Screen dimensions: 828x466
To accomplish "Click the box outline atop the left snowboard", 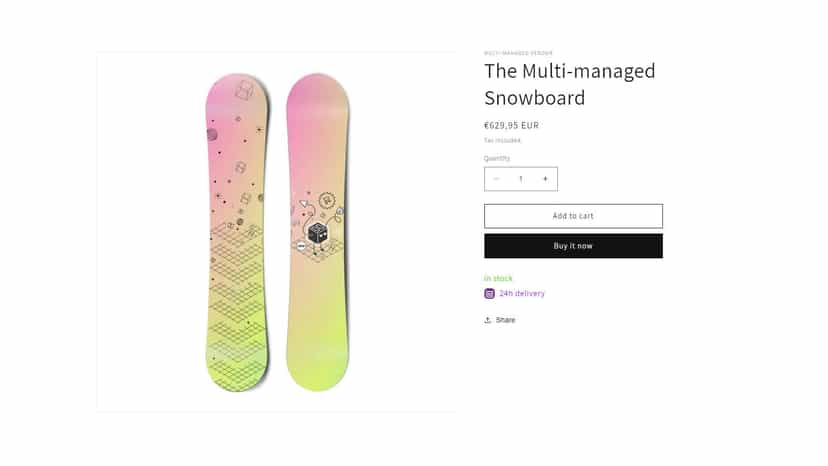I will pyautogui.click(x=244, y=90).
